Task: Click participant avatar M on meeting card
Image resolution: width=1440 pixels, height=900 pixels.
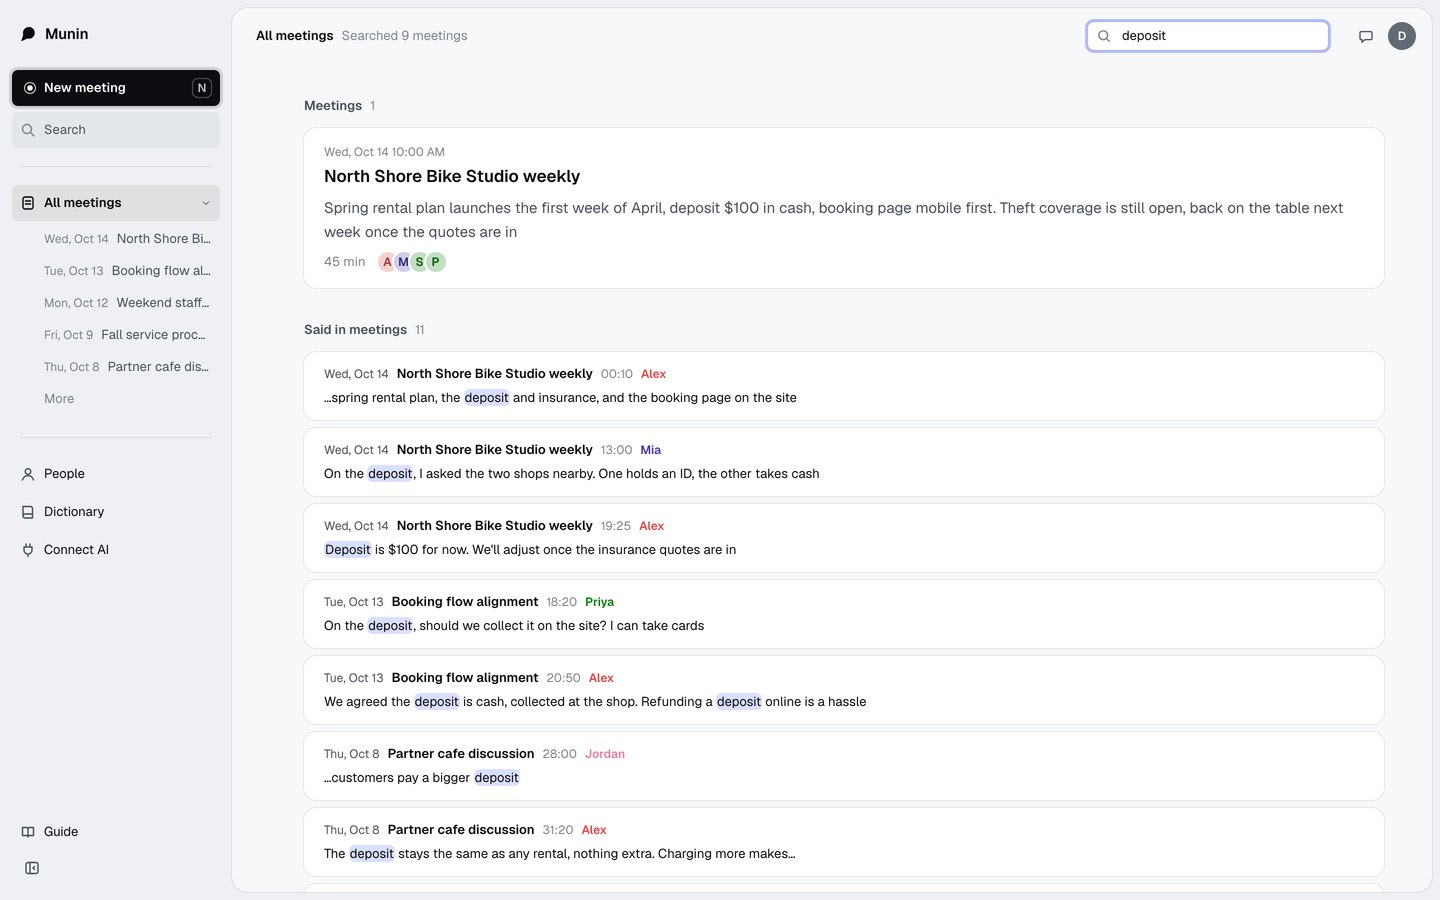Action: (403, 262)
